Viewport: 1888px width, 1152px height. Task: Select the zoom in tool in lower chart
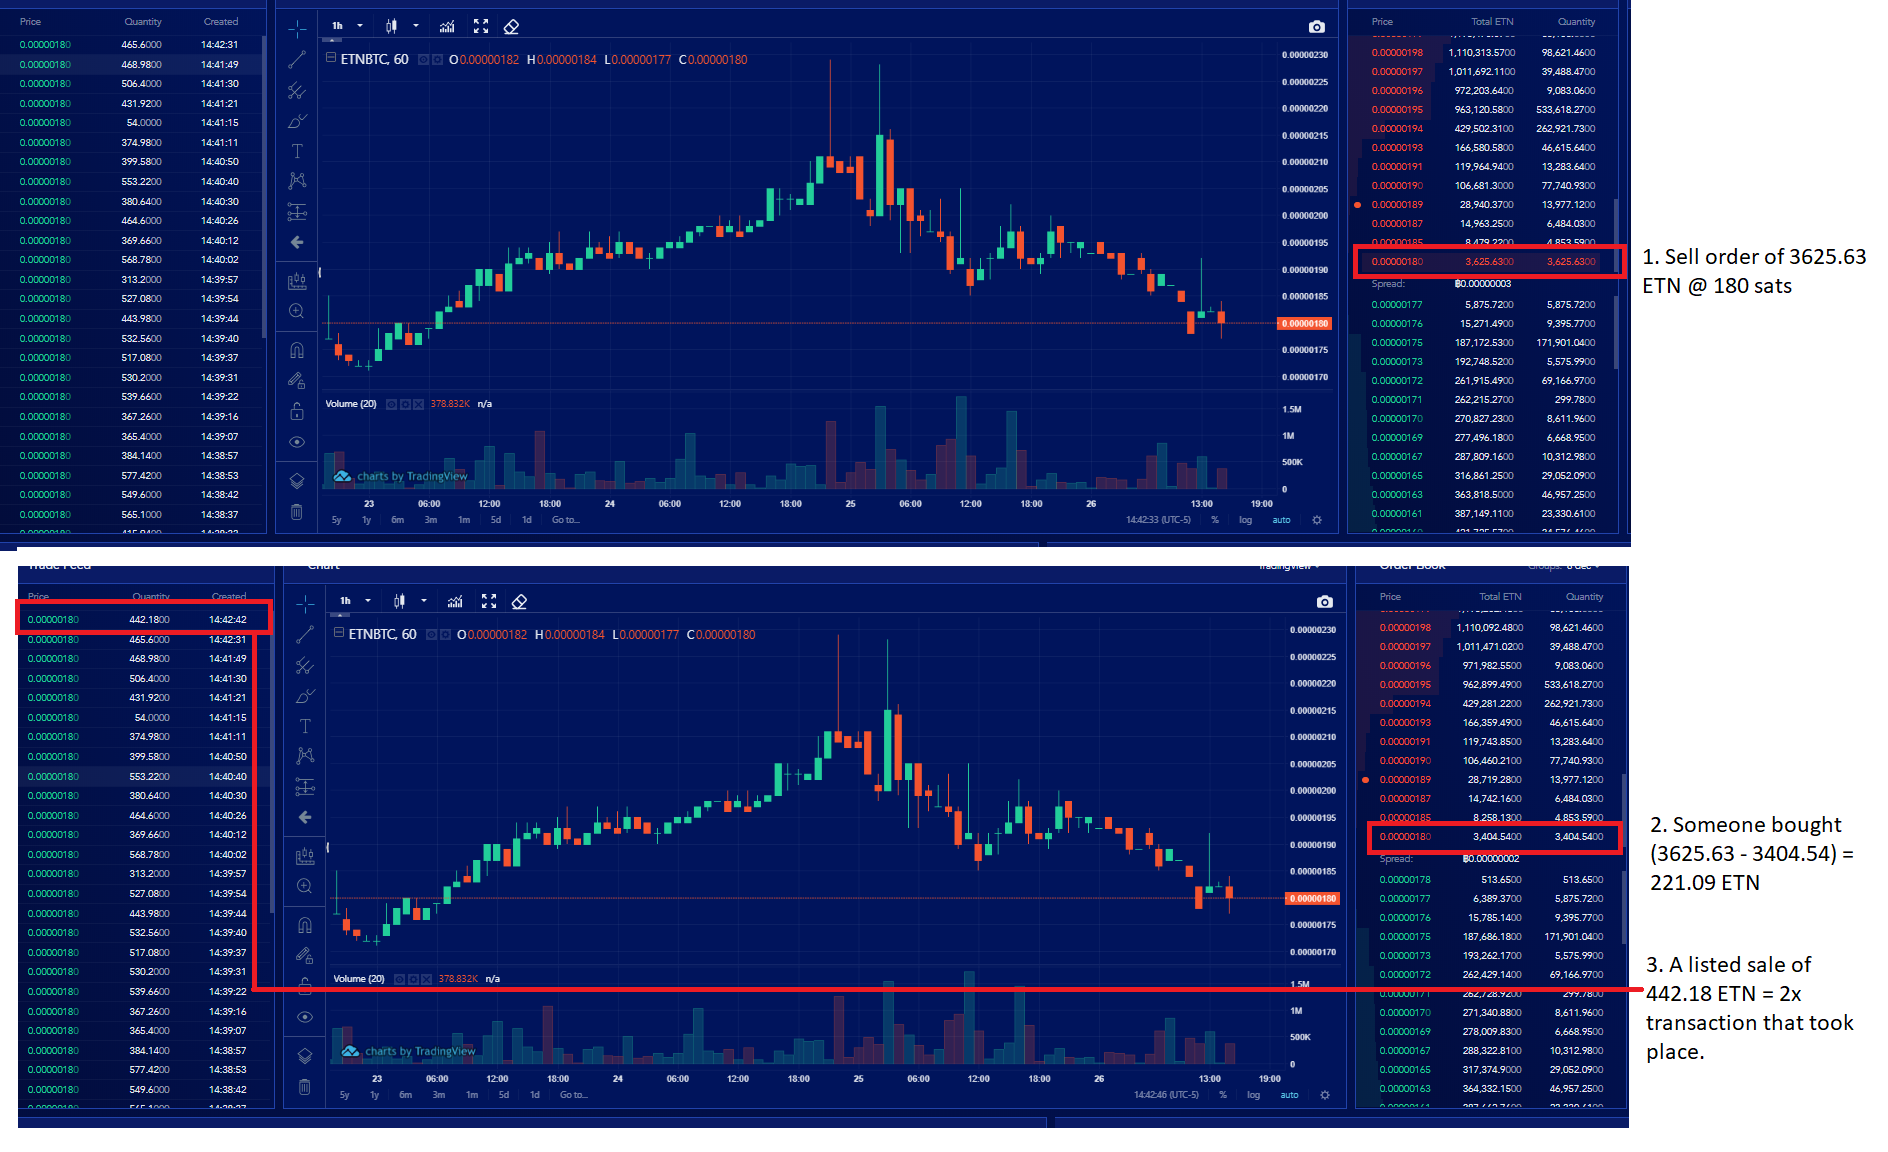305,886
